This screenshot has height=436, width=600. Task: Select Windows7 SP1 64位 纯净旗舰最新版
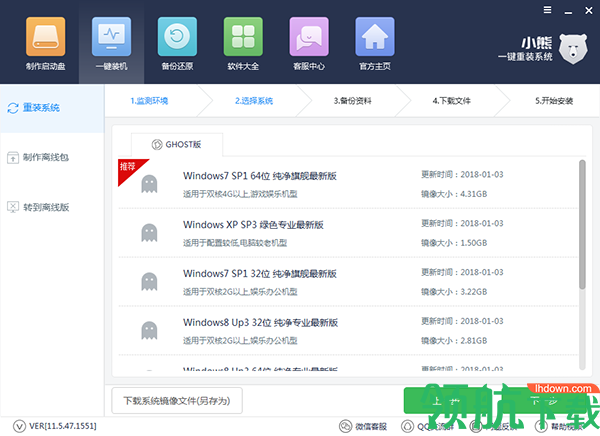(x=260, y=176)
